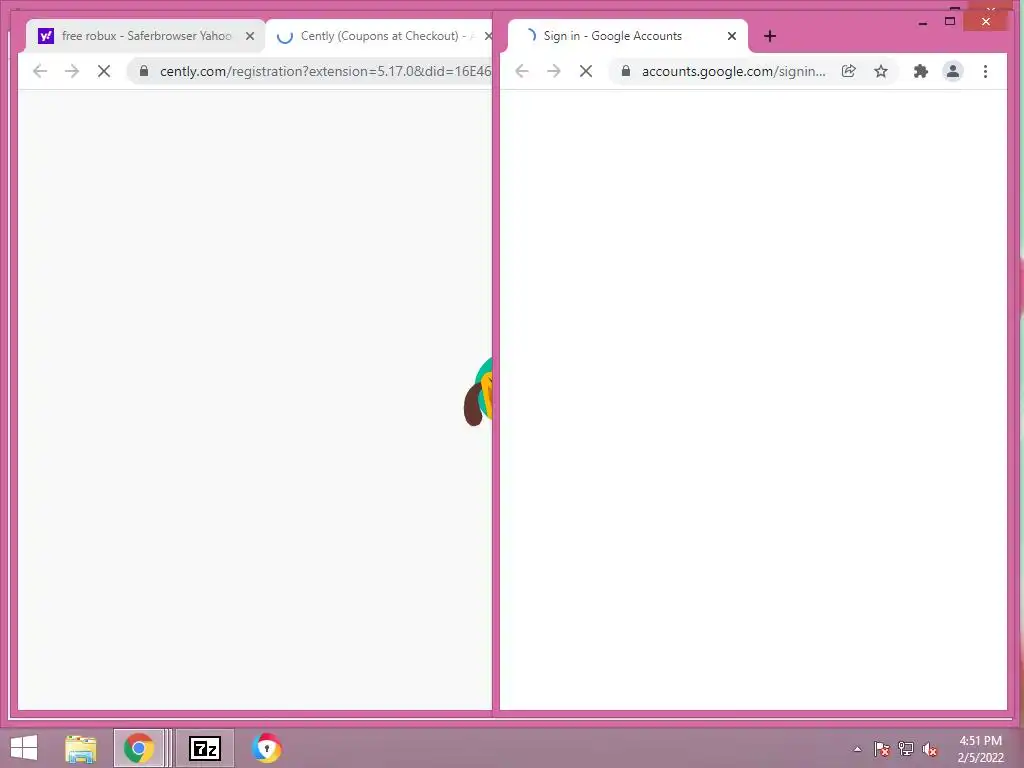1024x768 pixels.
Task: Minimize the Google Accounts Chrome window
Action: pyautogui.click(x=923, y=22)
